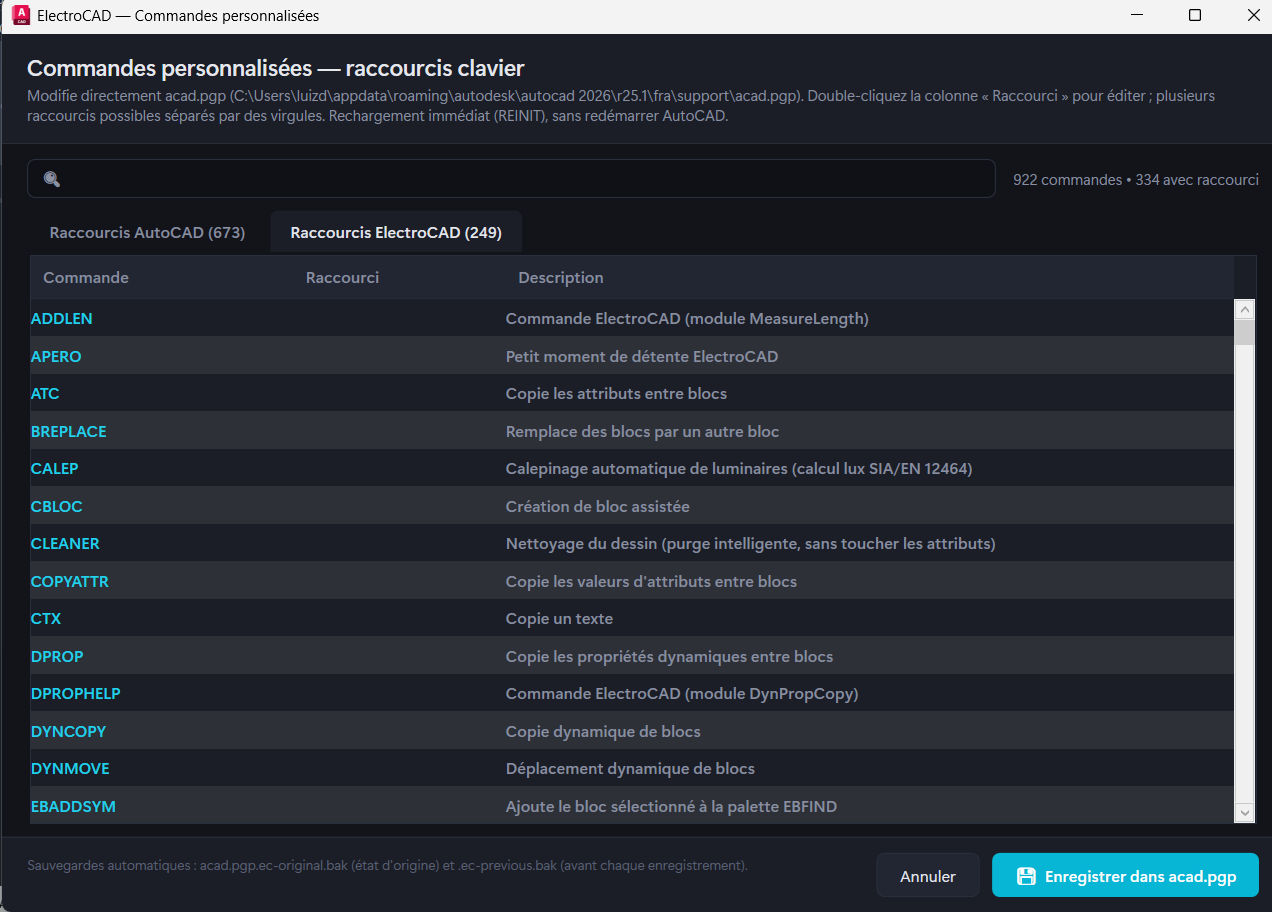
Task: Click the save disk icon on Enregistrer button
Action: click(1026, 876)
